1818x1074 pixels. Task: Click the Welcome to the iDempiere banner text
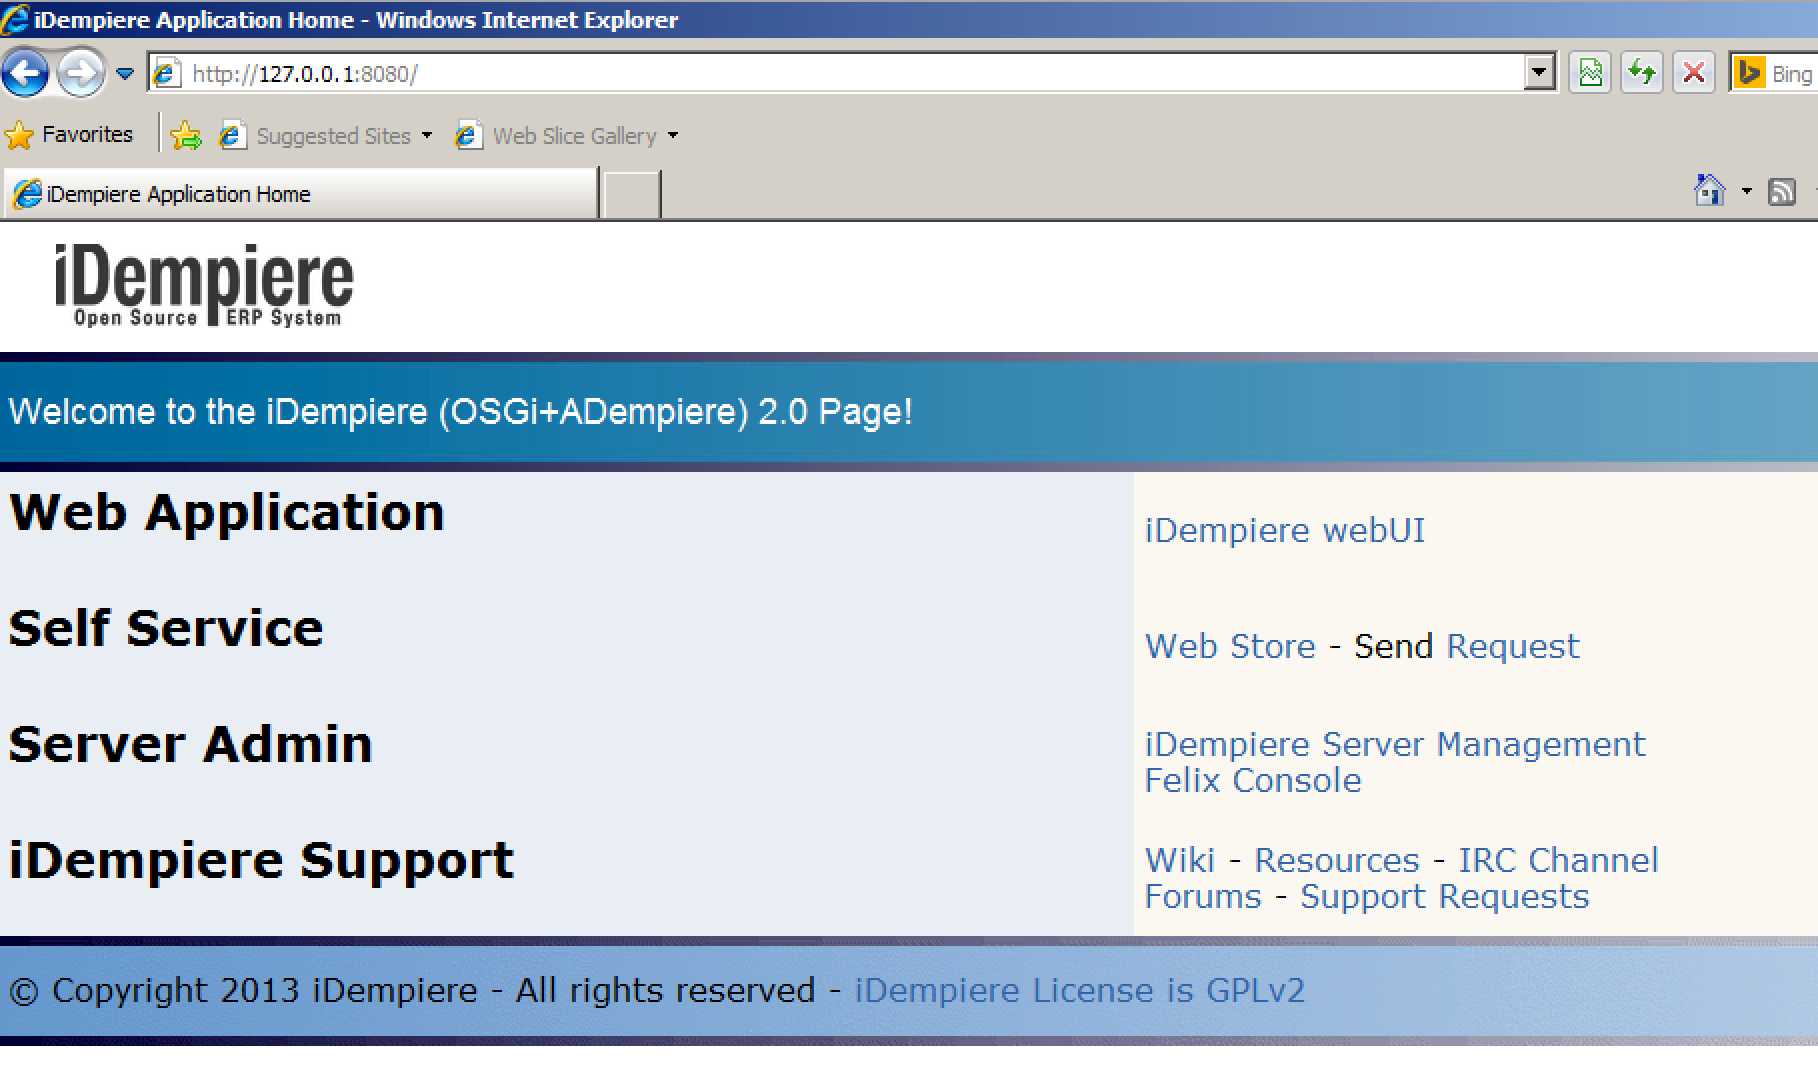(x=460, y=412)
